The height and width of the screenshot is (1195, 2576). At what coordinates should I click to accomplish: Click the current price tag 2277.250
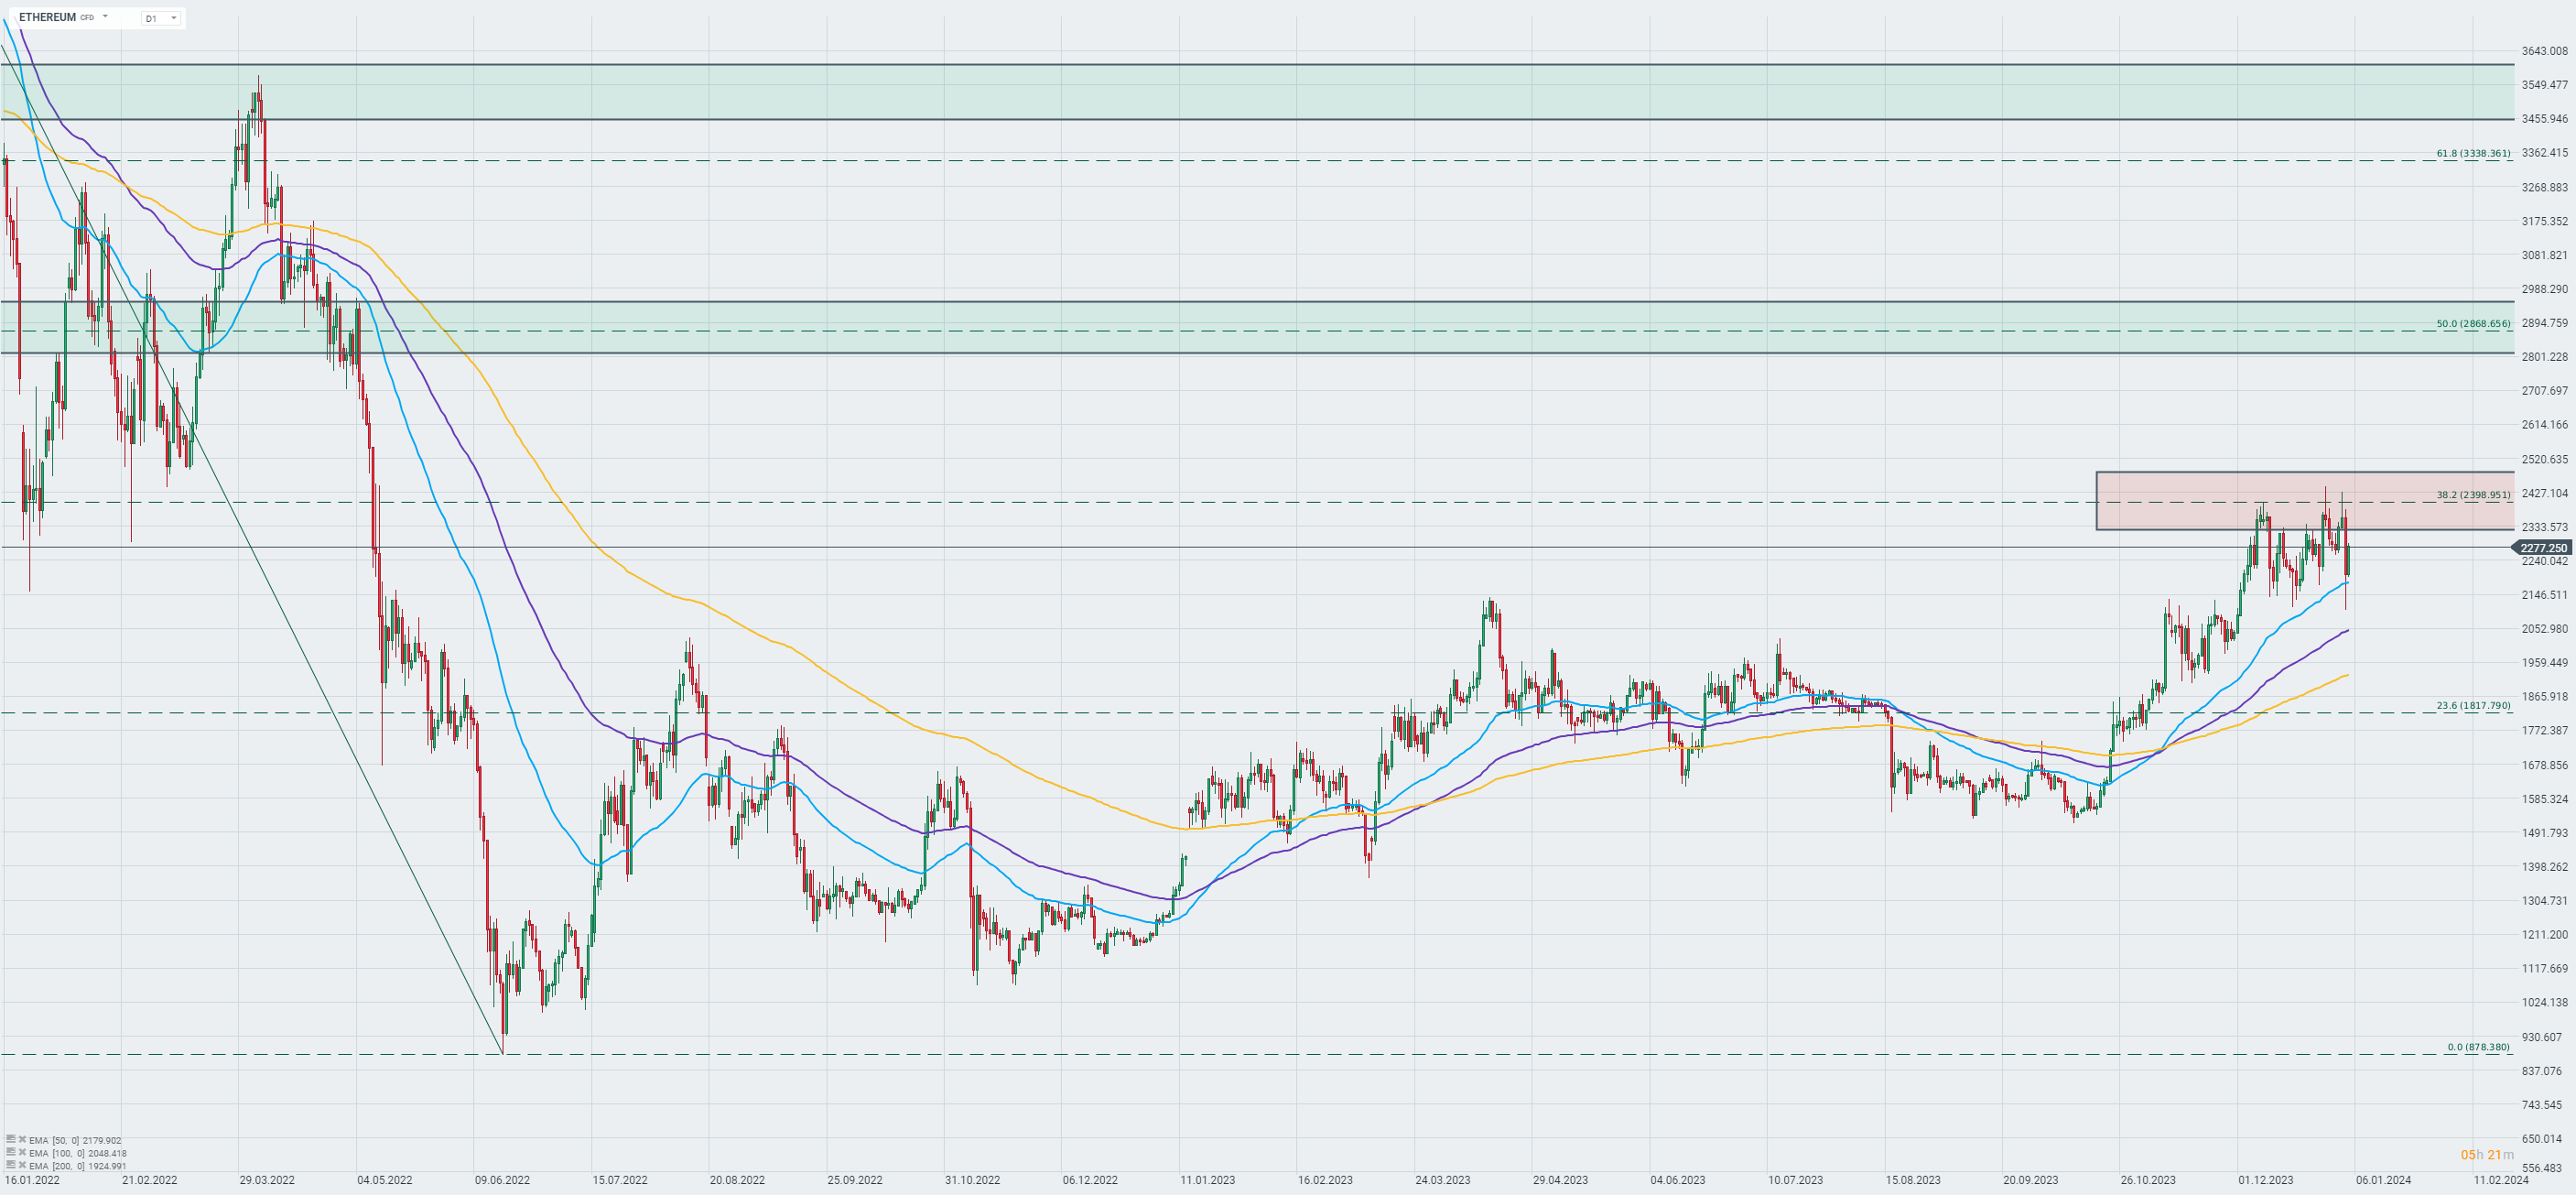click(2542, 548)
